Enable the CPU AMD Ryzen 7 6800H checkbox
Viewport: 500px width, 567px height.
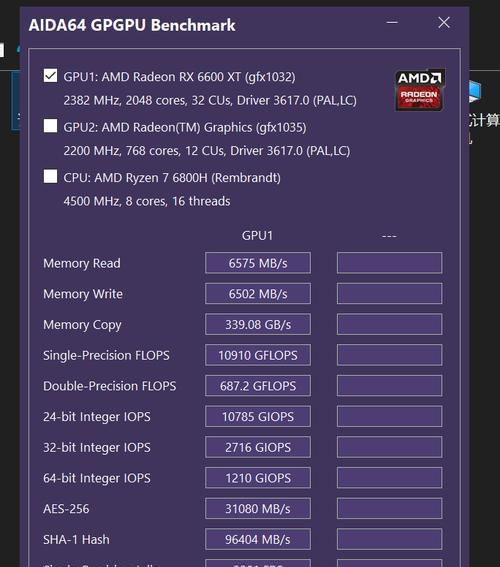click(x=50, y=176)
